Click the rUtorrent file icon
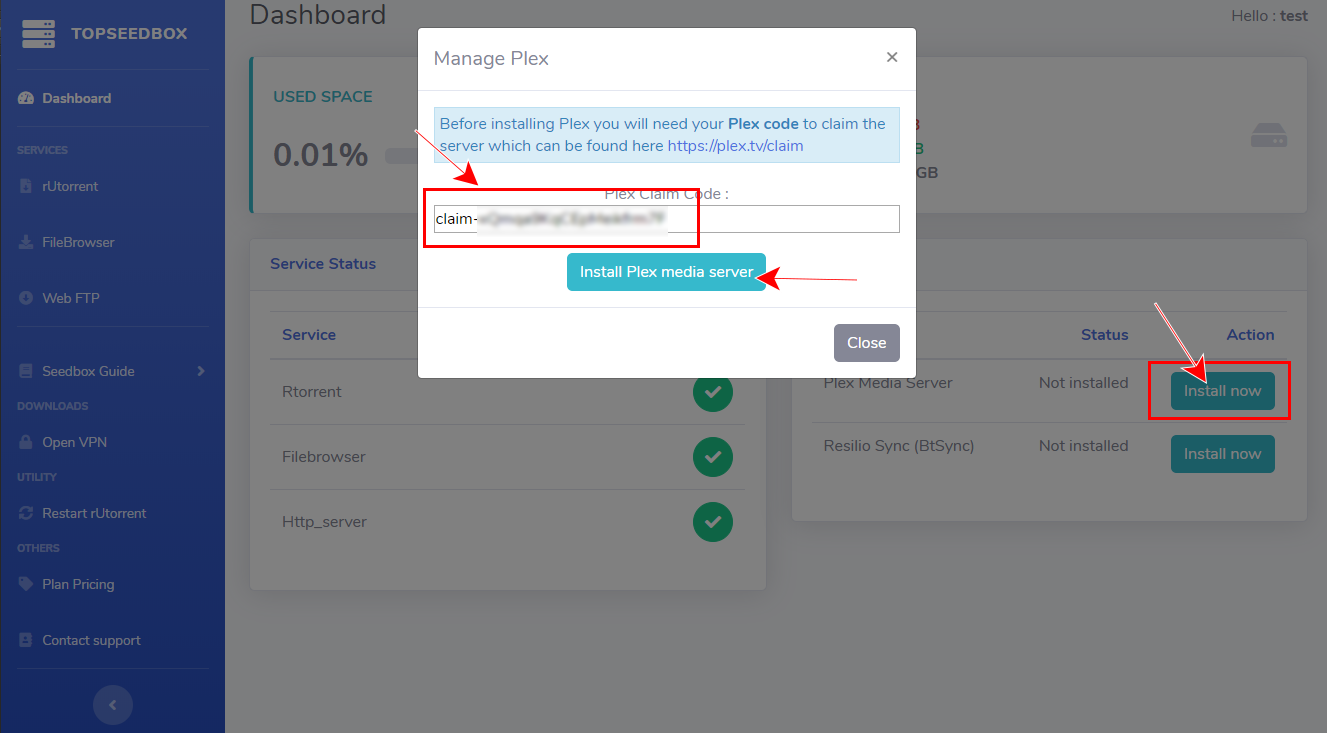The width and height of the screenshot is (1327, 733). (26, 186)
